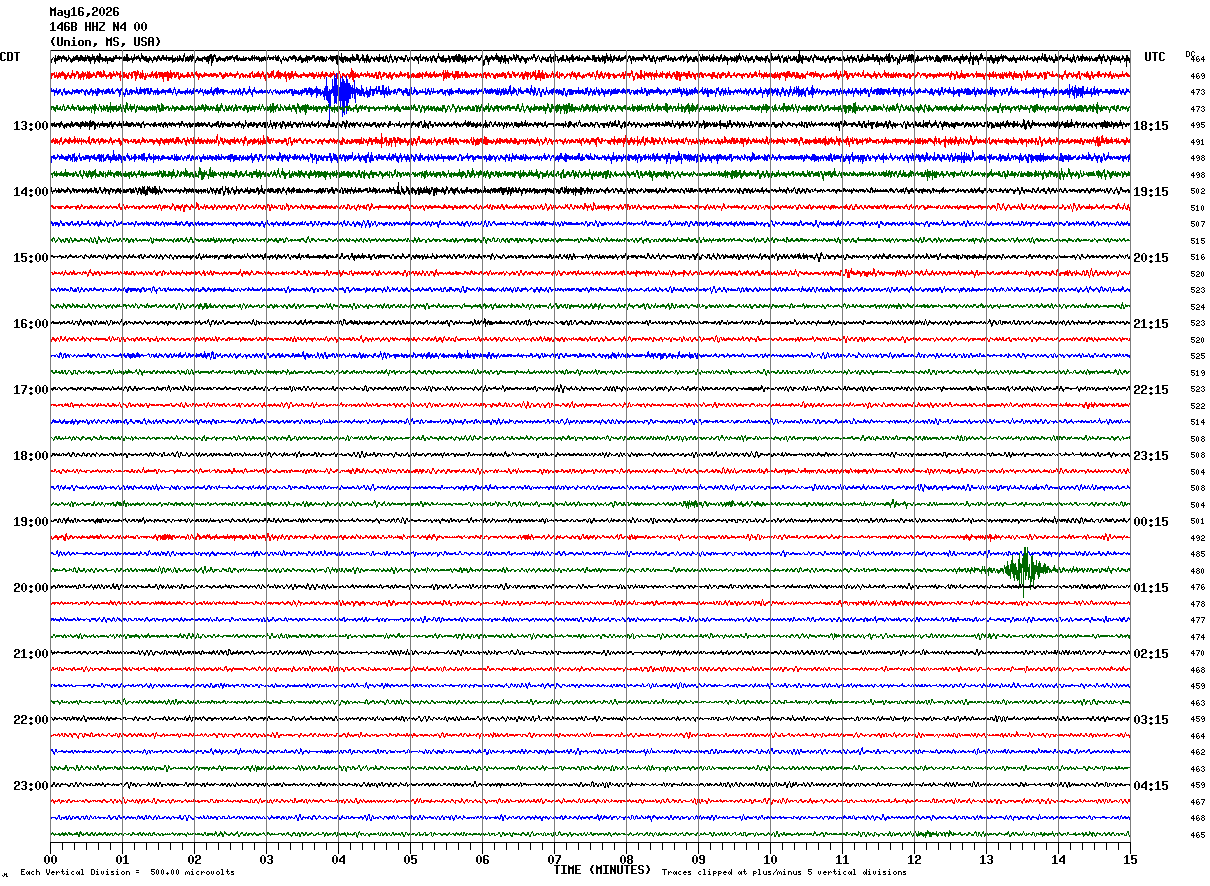Click the (Union, MS, USA) location text
The height and width of the screenshot is (886, 1210).
pyautogui.click(x=105, y=42)
